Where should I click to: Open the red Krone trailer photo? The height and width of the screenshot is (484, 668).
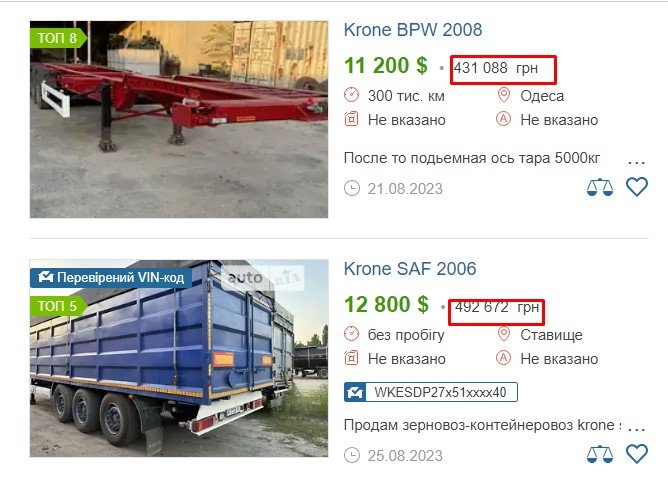coord(179,119)
